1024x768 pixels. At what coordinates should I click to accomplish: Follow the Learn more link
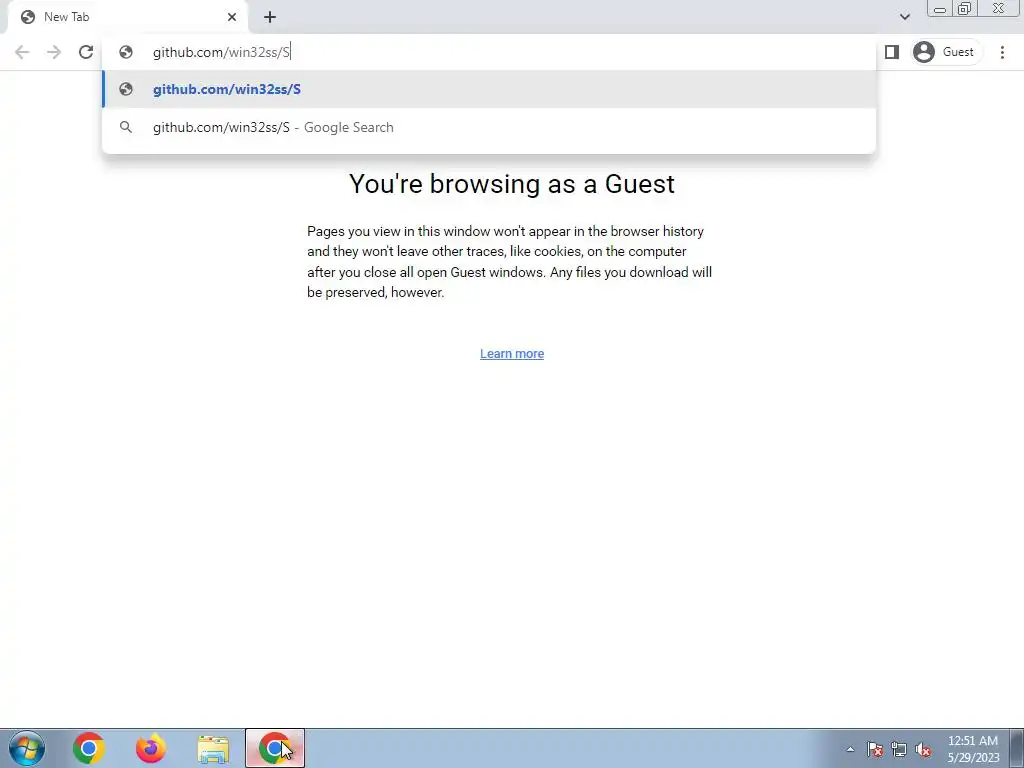(512, 354)
